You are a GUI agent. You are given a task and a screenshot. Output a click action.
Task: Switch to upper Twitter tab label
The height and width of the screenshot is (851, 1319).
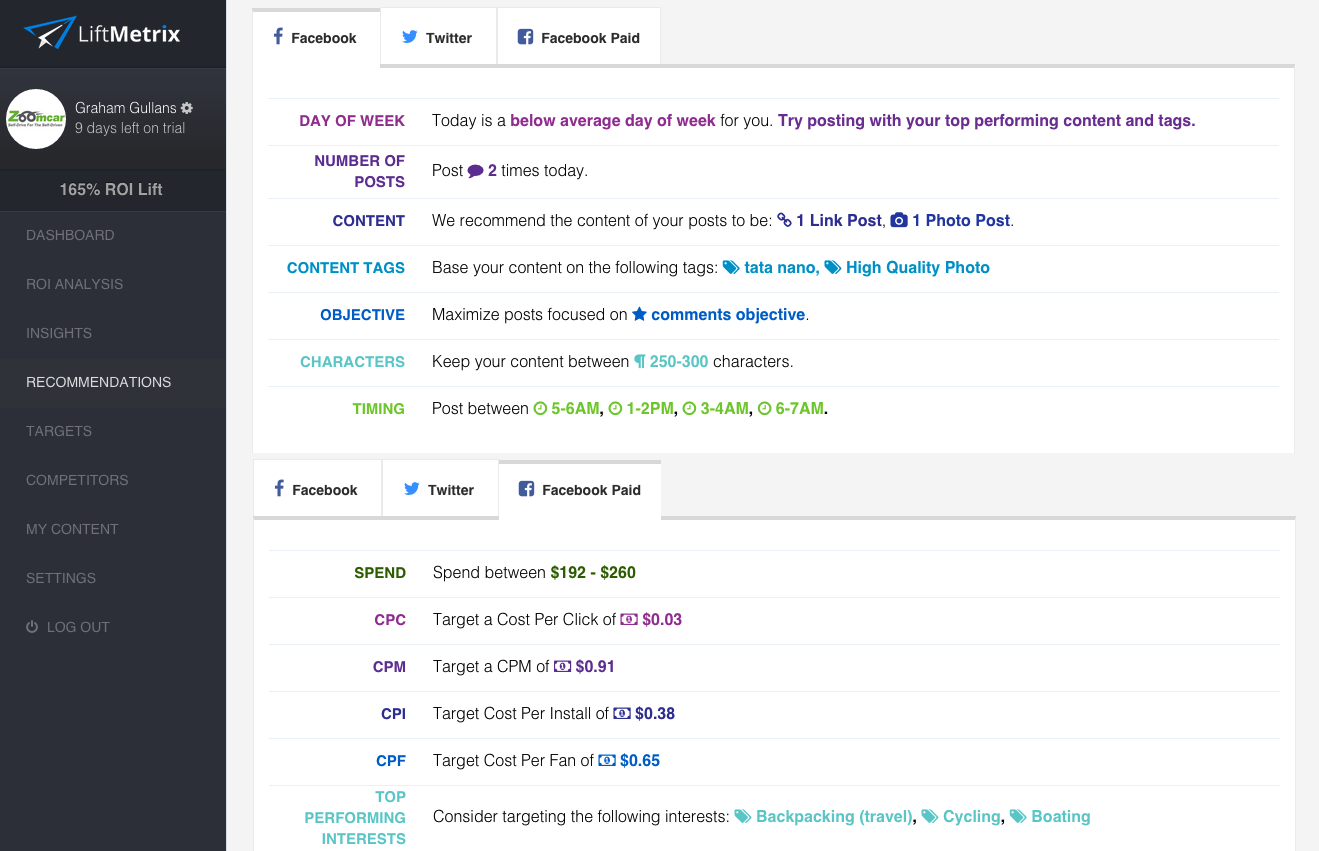pyautogui.click(x=449, y=38)
